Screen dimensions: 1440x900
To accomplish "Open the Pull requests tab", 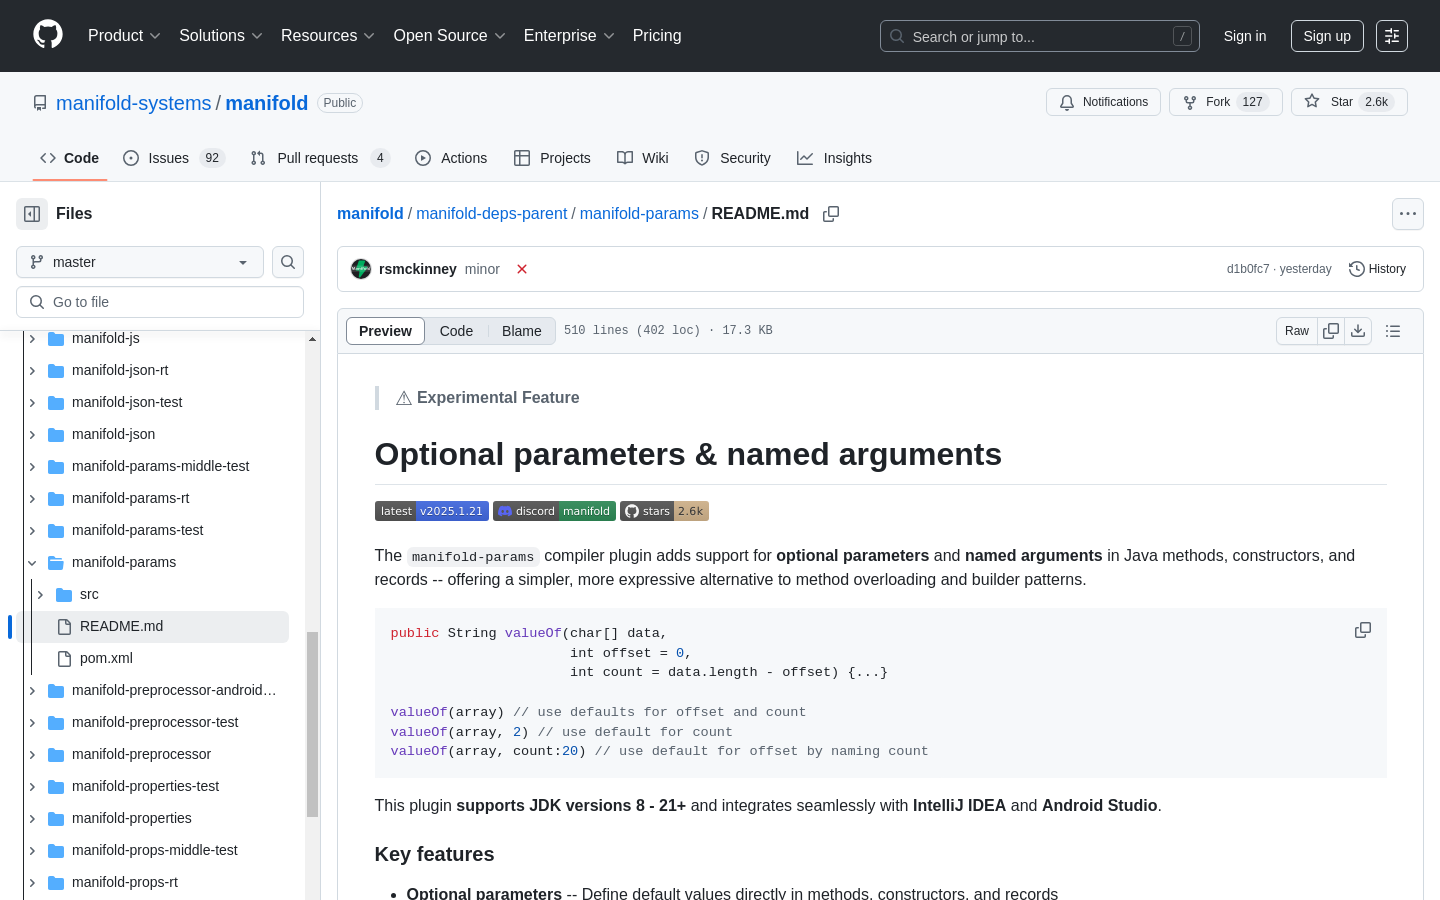I will (320, 158).
